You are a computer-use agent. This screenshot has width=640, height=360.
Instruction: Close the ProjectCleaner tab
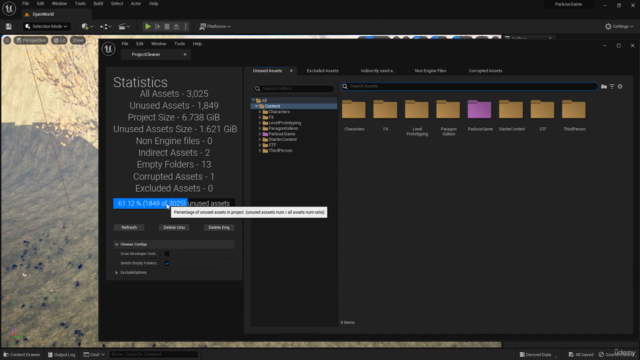(185, 54)
